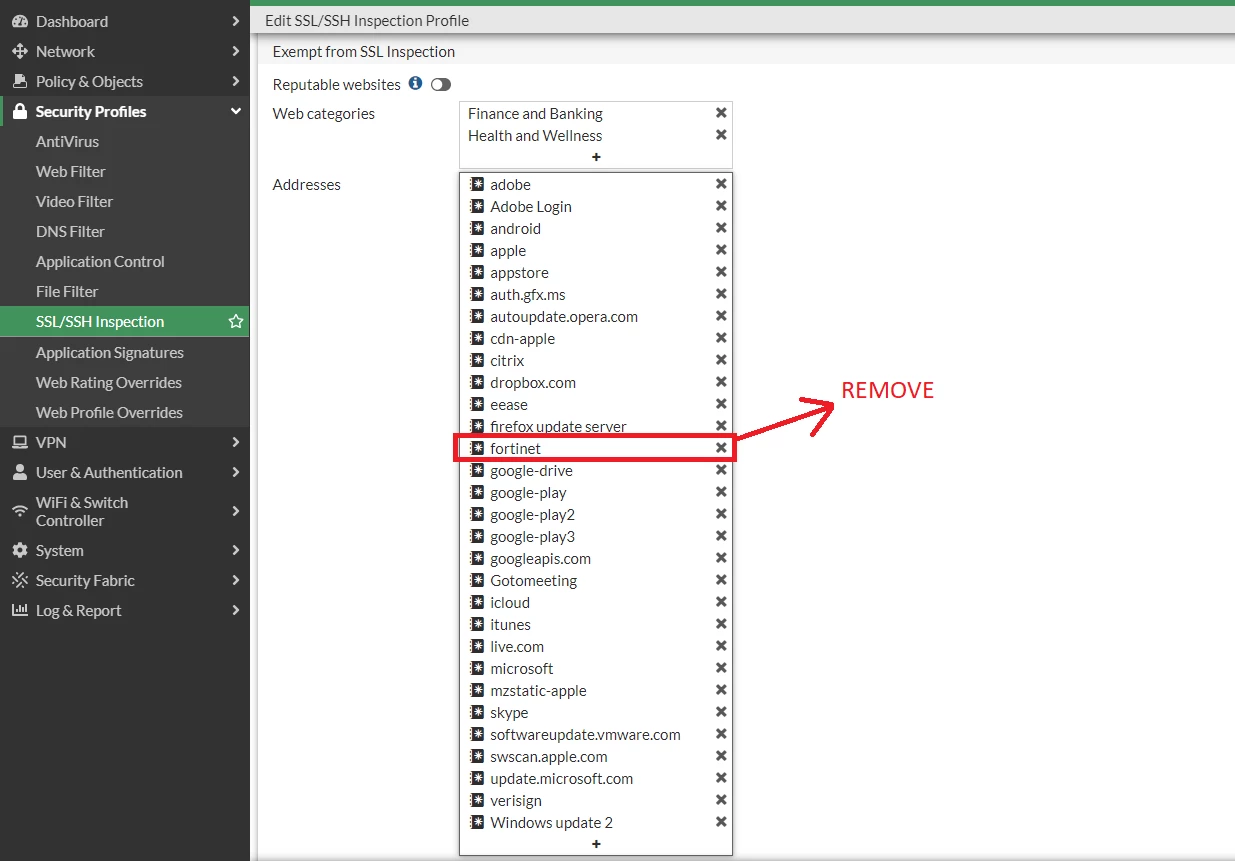Delete autoupdate.opera.com from addresses
1235x861 pixels.
coord(721,316)
